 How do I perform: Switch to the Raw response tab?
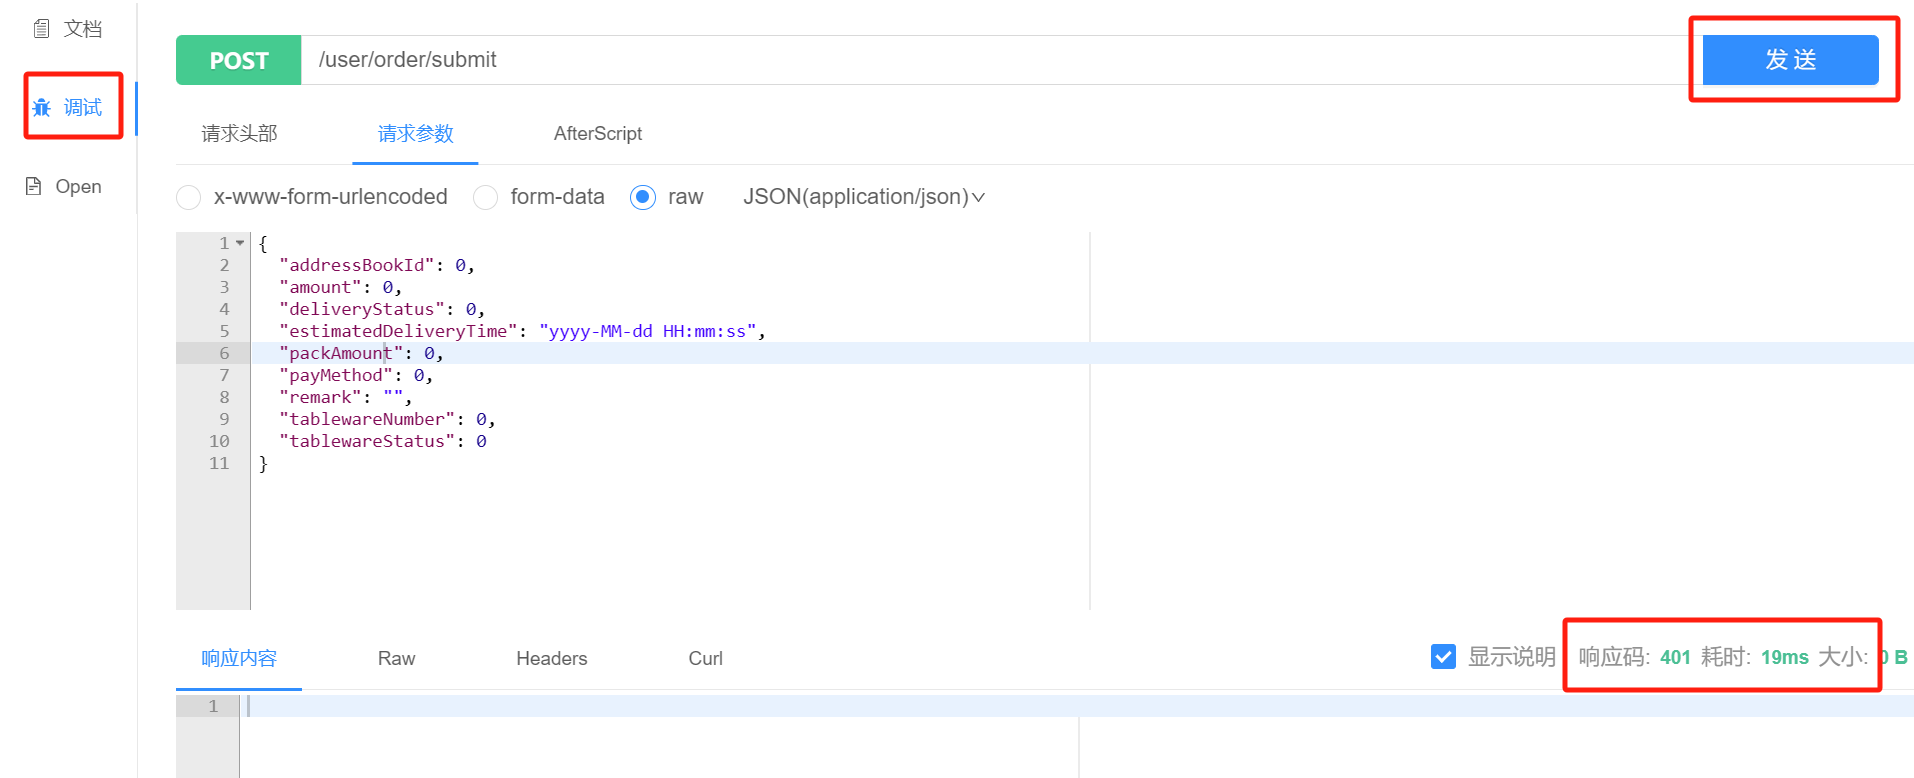pos(396,658)
